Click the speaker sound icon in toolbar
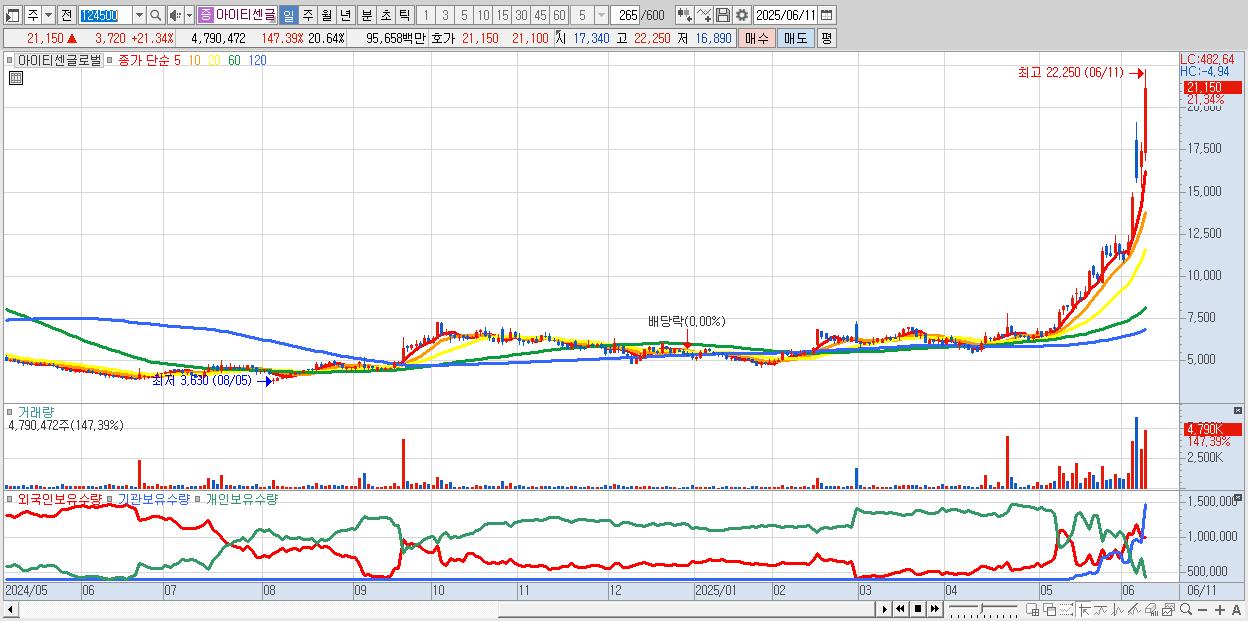This screenshot has width=1248, height=621. point(175,15)
